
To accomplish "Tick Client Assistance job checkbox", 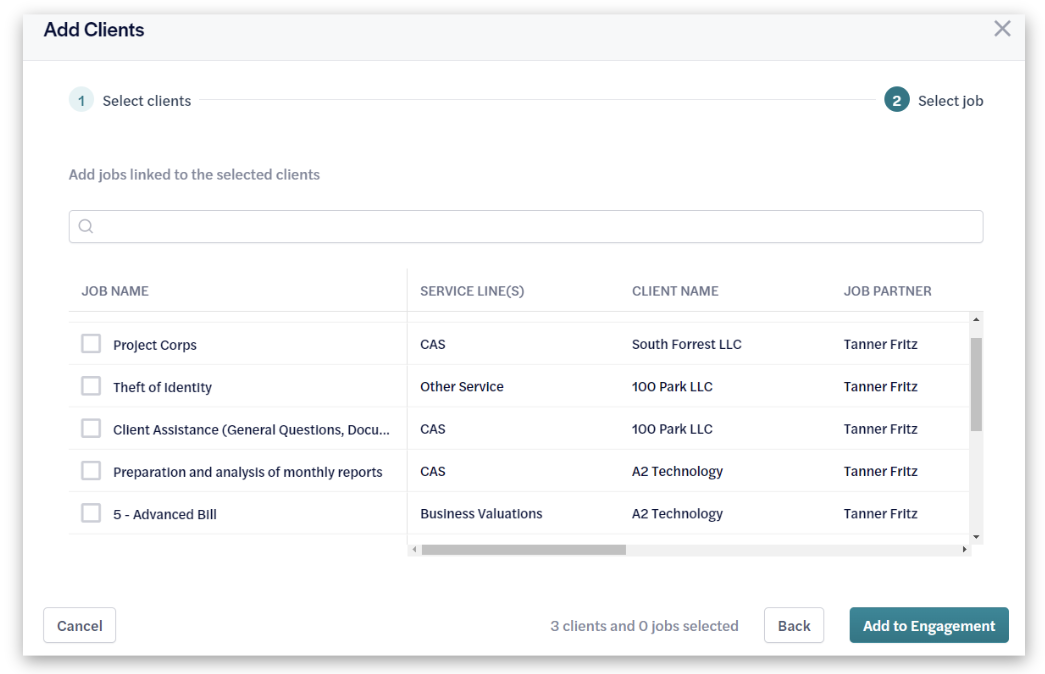I will (91, 429).
